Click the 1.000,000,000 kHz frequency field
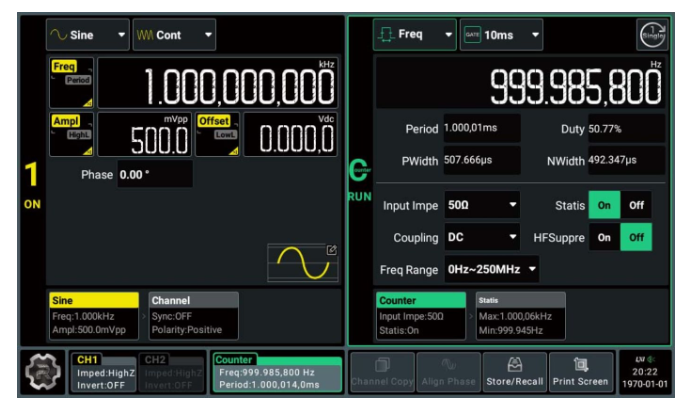 coord(218,83)
